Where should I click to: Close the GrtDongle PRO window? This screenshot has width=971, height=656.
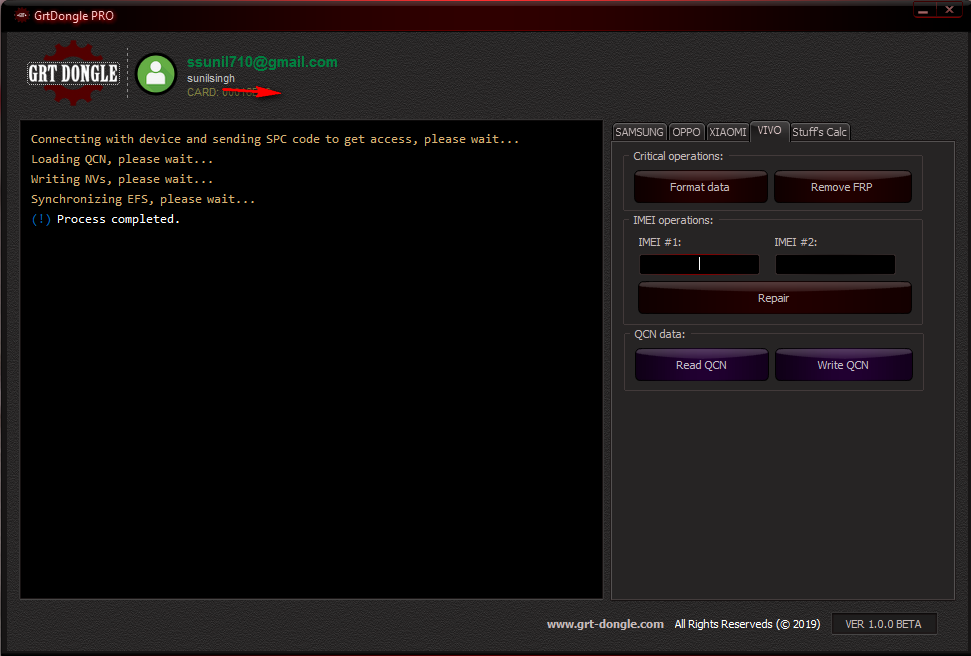tap(949, 10)
